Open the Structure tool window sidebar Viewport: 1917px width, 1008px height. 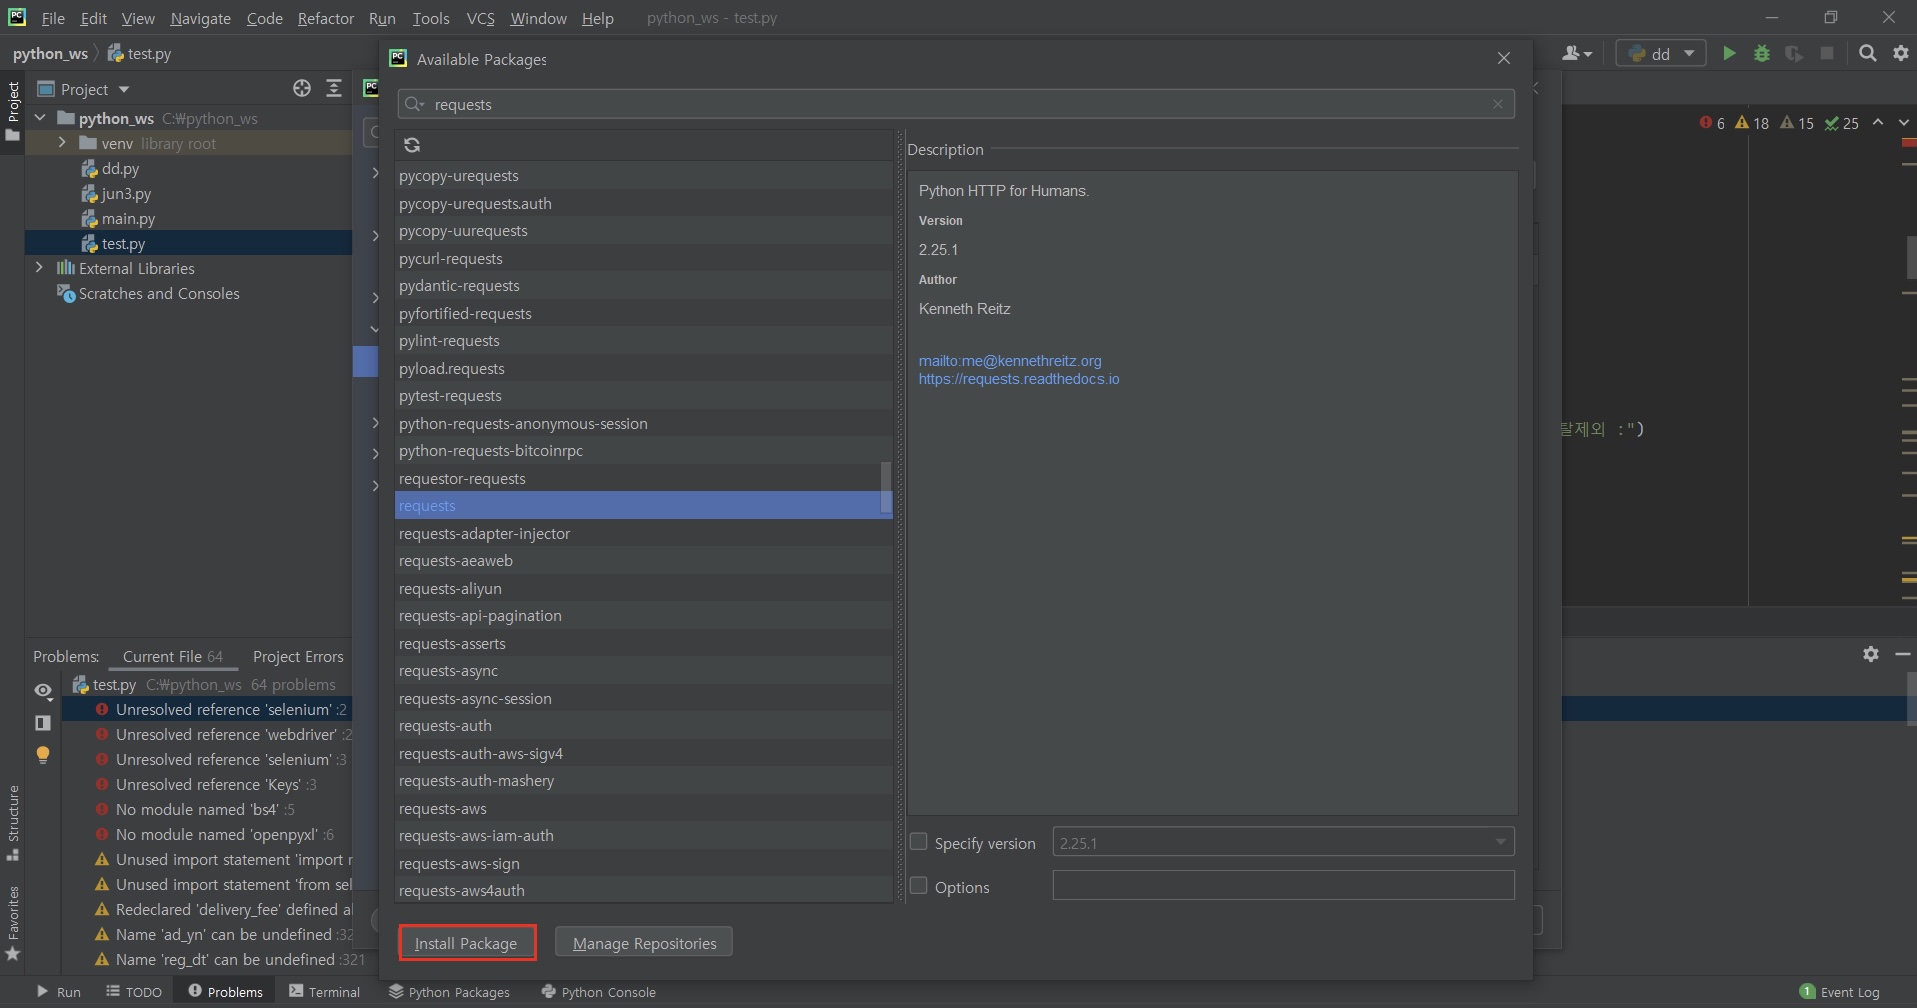[x=13, y=822]
